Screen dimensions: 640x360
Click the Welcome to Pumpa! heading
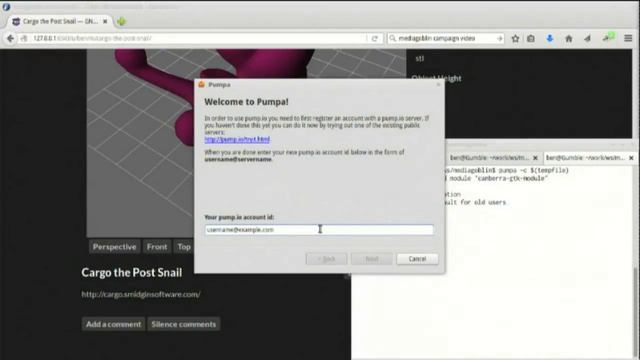[x=246, y=102]
